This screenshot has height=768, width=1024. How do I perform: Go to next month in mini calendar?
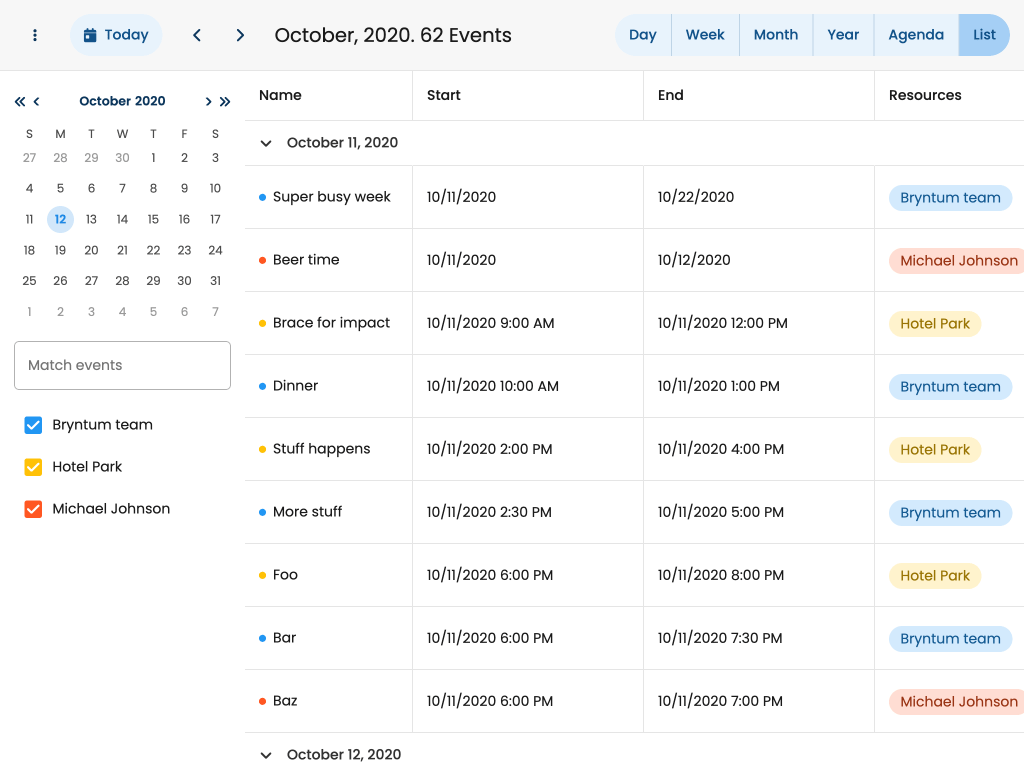pyautogui.click(x=208, y=101)
